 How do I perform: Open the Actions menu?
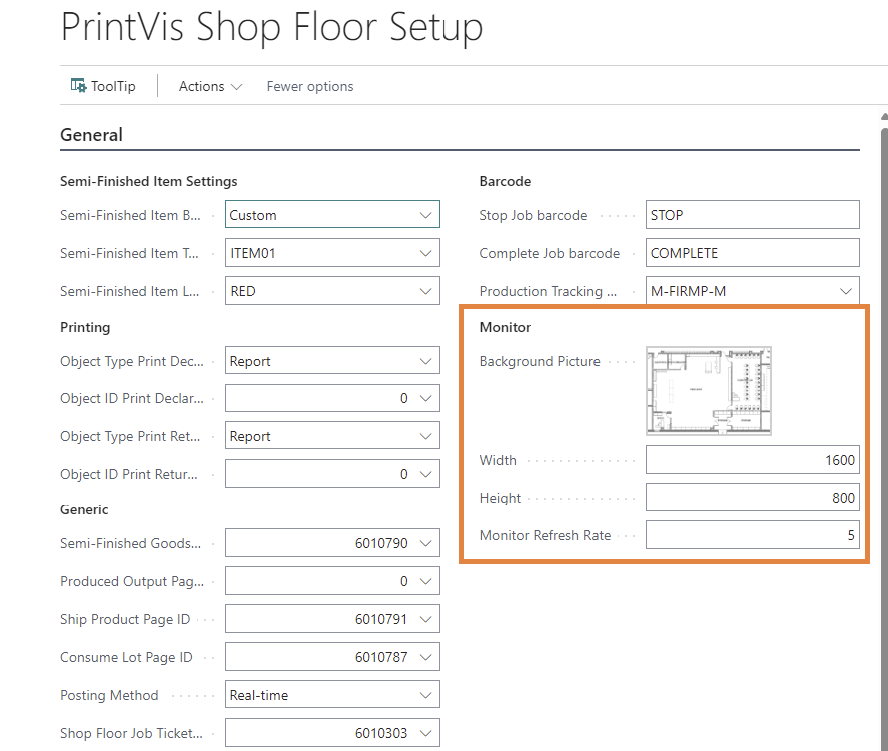tap(210, 86)
